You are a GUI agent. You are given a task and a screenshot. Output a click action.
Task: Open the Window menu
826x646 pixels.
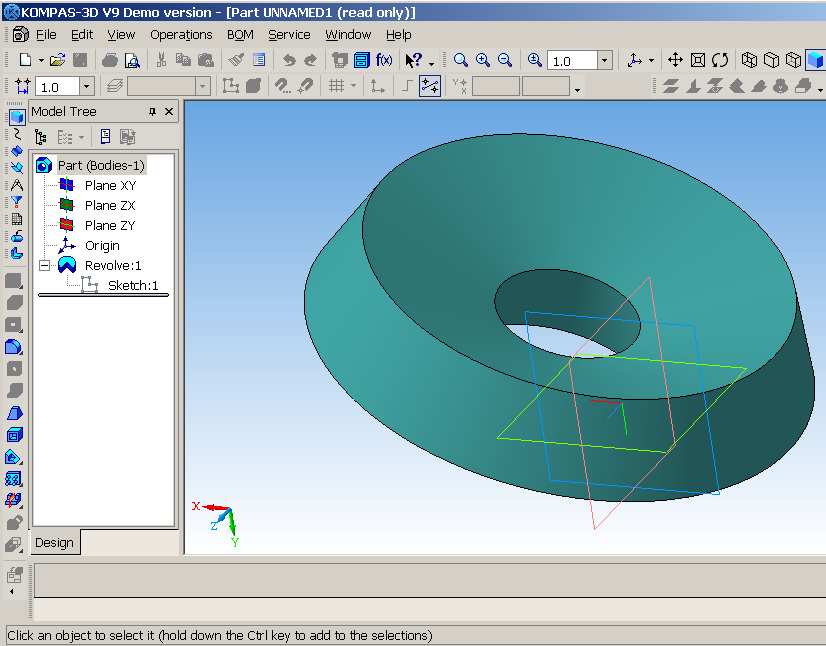coord(348,35)
